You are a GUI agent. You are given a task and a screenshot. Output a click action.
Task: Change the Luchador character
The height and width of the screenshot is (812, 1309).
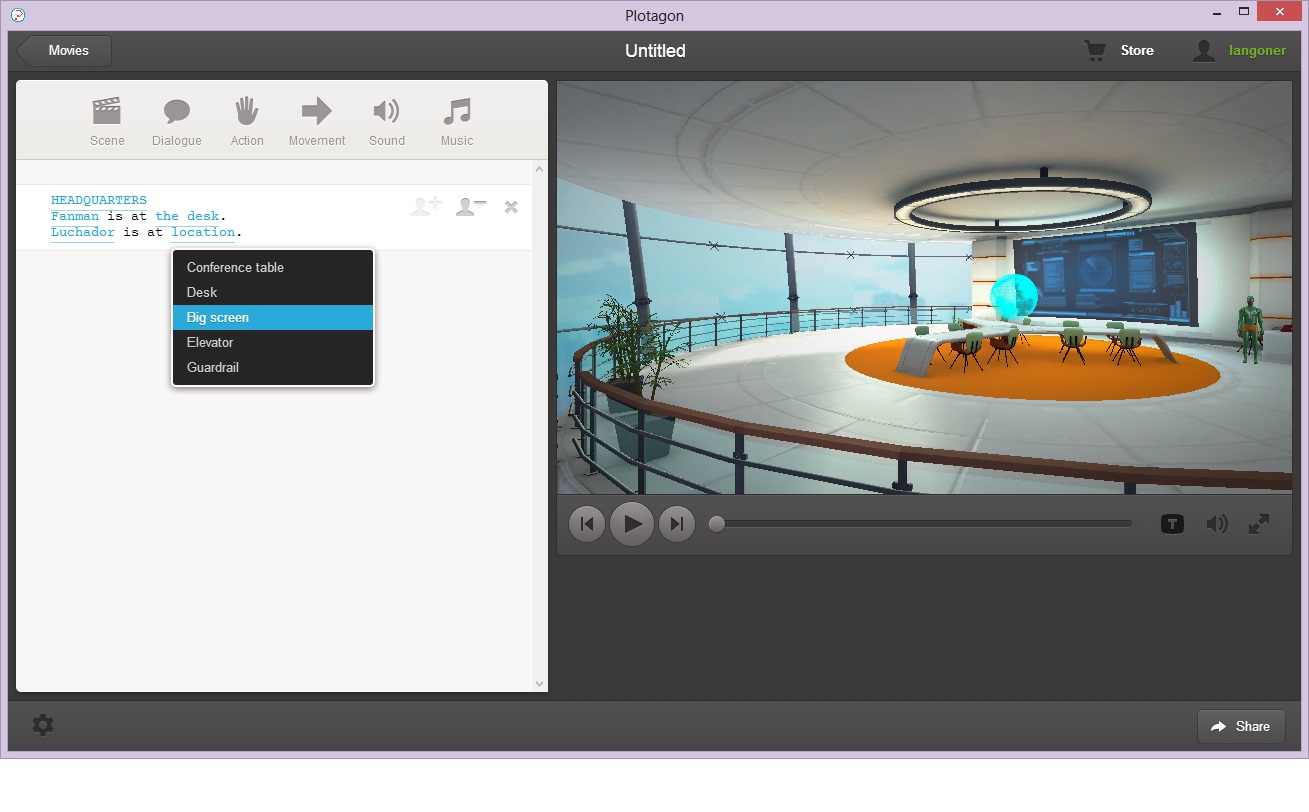click(83, 232)
